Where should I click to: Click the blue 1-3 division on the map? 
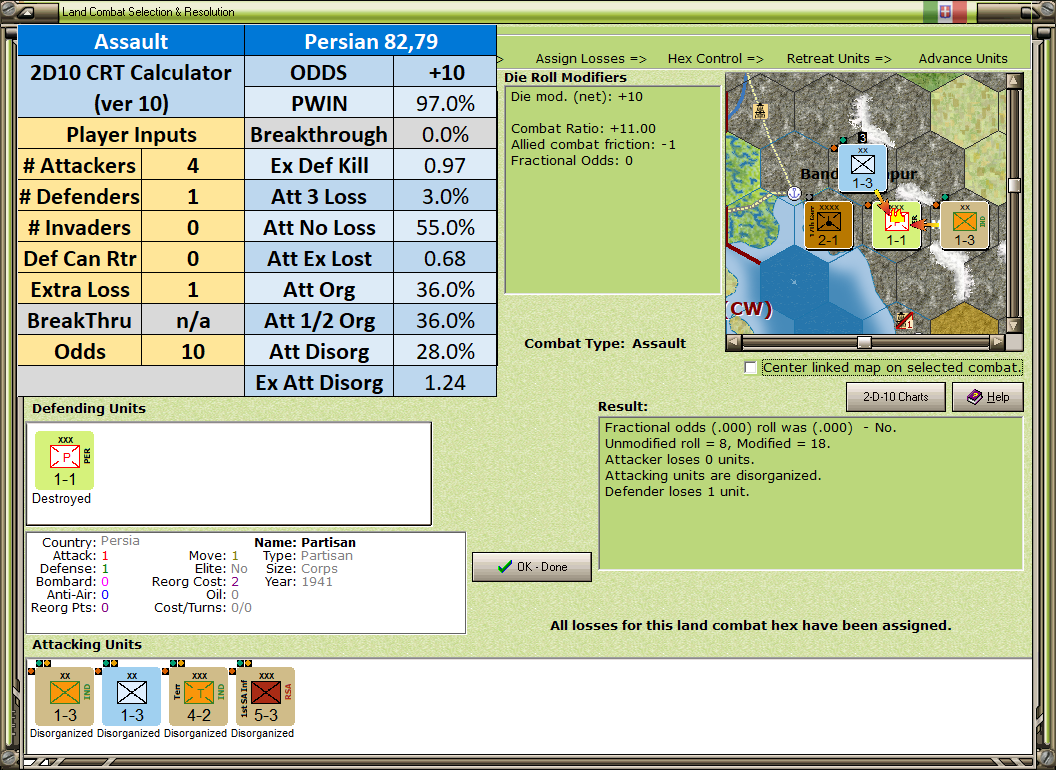click(863, 168)
